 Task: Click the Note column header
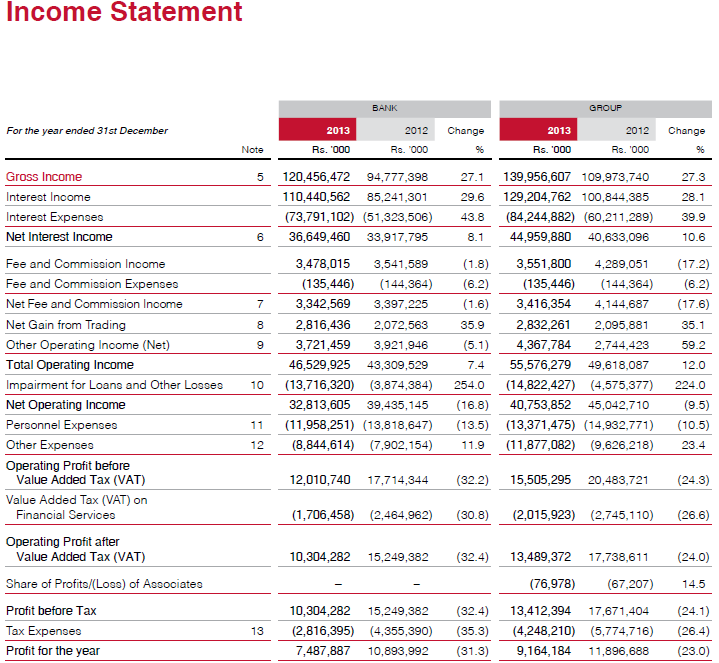(x=253, y=150)
